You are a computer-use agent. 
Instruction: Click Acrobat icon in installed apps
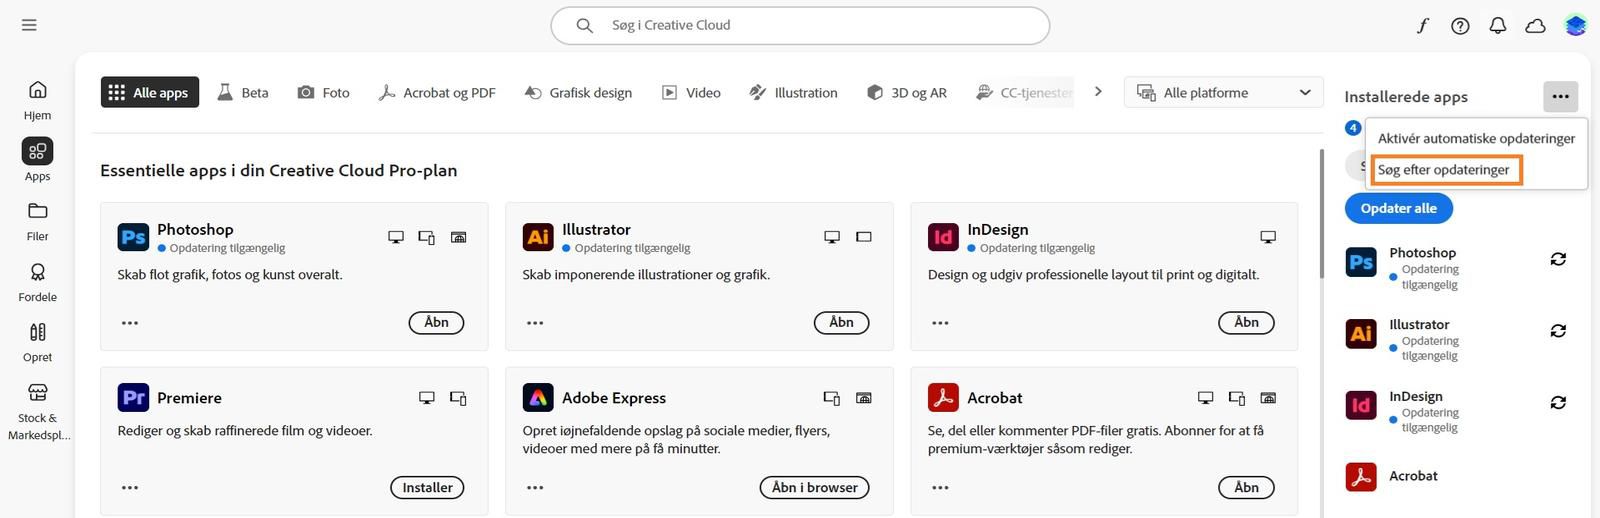[x=1361, y=477]
